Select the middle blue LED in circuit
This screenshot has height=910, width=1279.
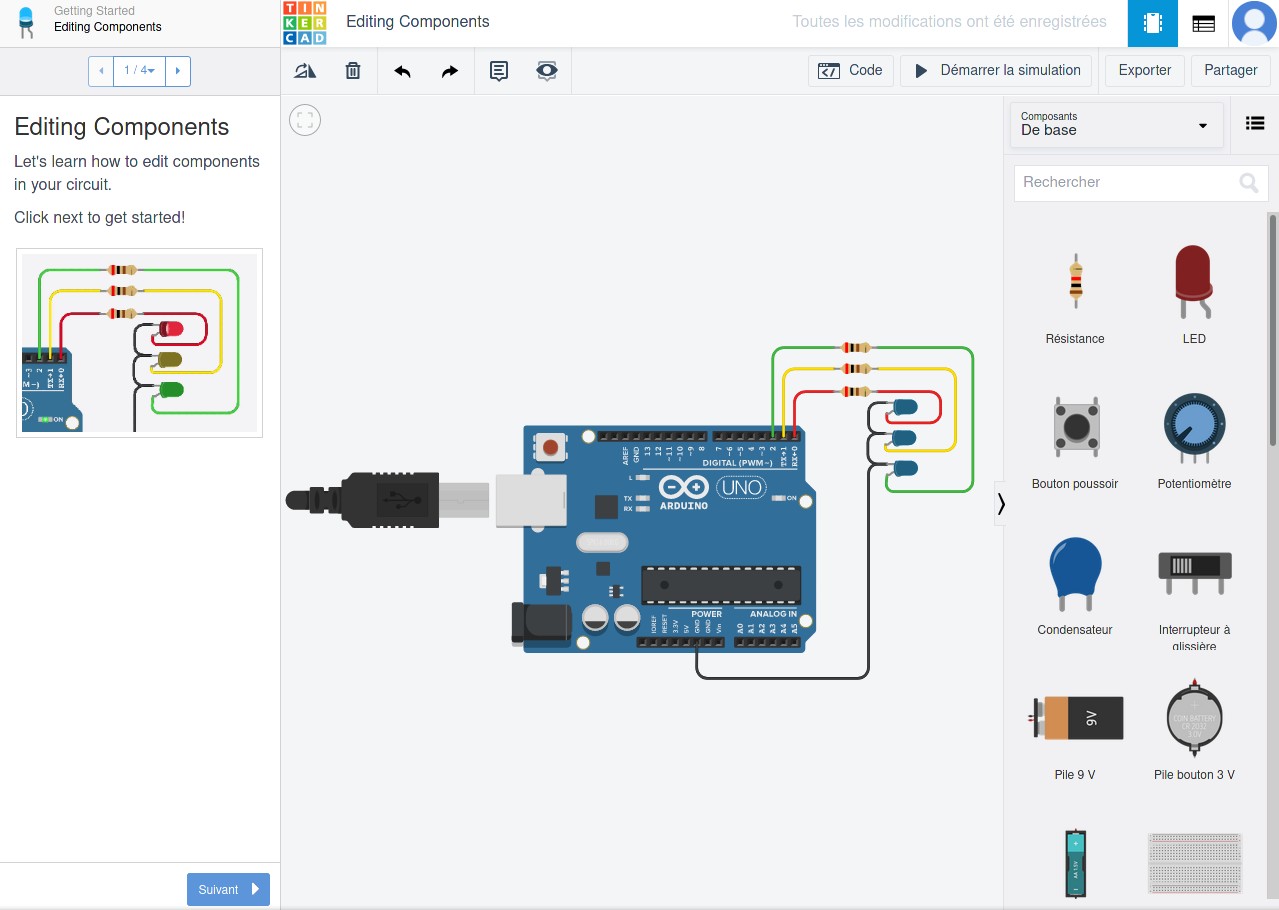902,438
